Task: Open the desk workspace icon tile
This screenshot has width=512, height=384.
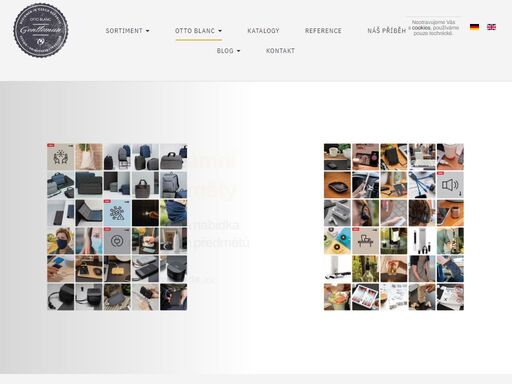Action: [365, 241]
